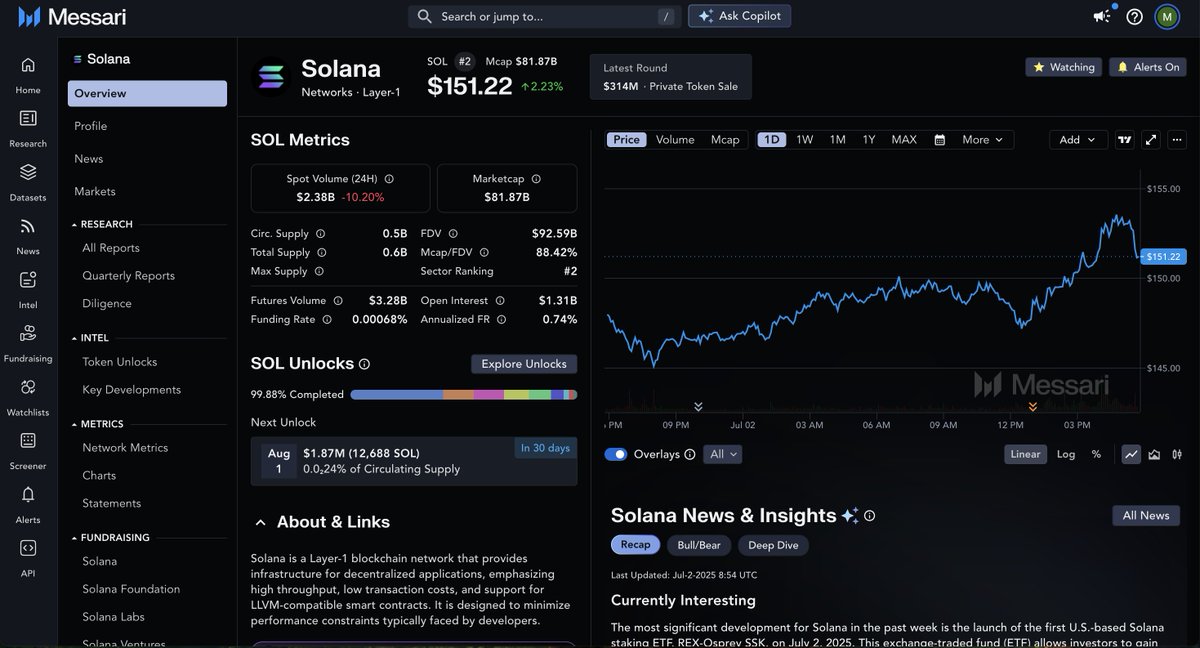1200x648 pixels.
Task: Click the SOL unlocks progress bar
Action: [x=464, y=395]
